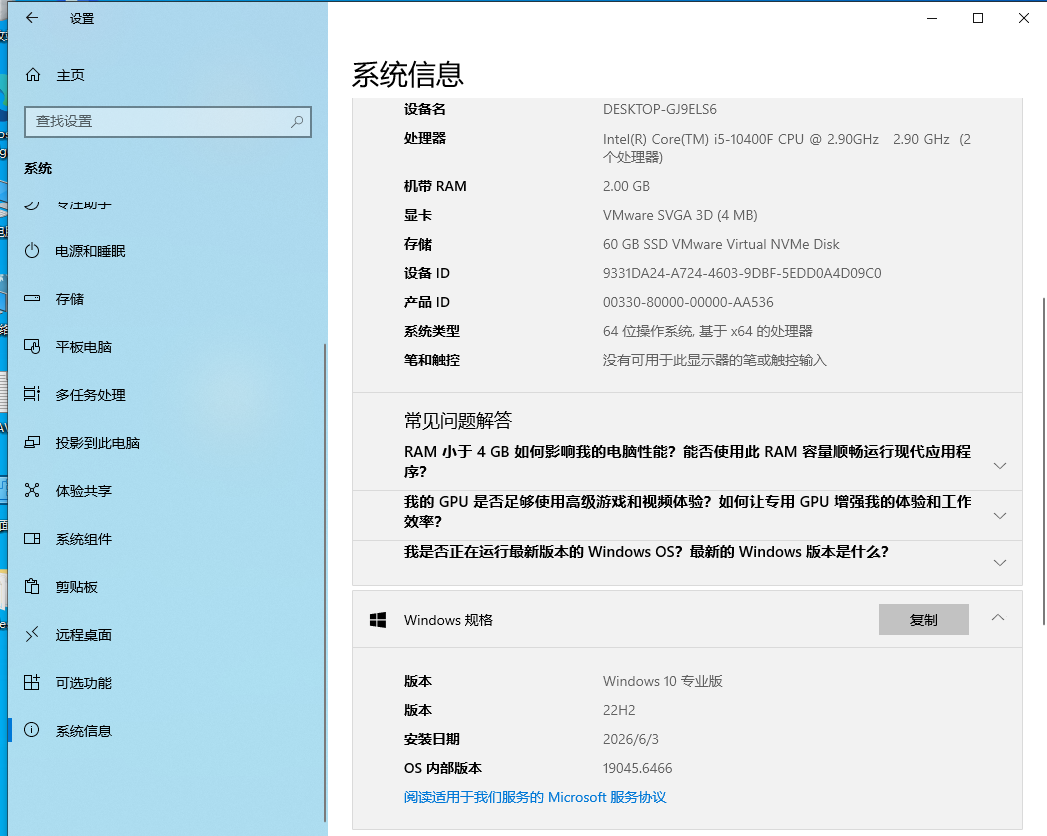
Task: Focus the 查找设置 search field
Action: [168, 122]
